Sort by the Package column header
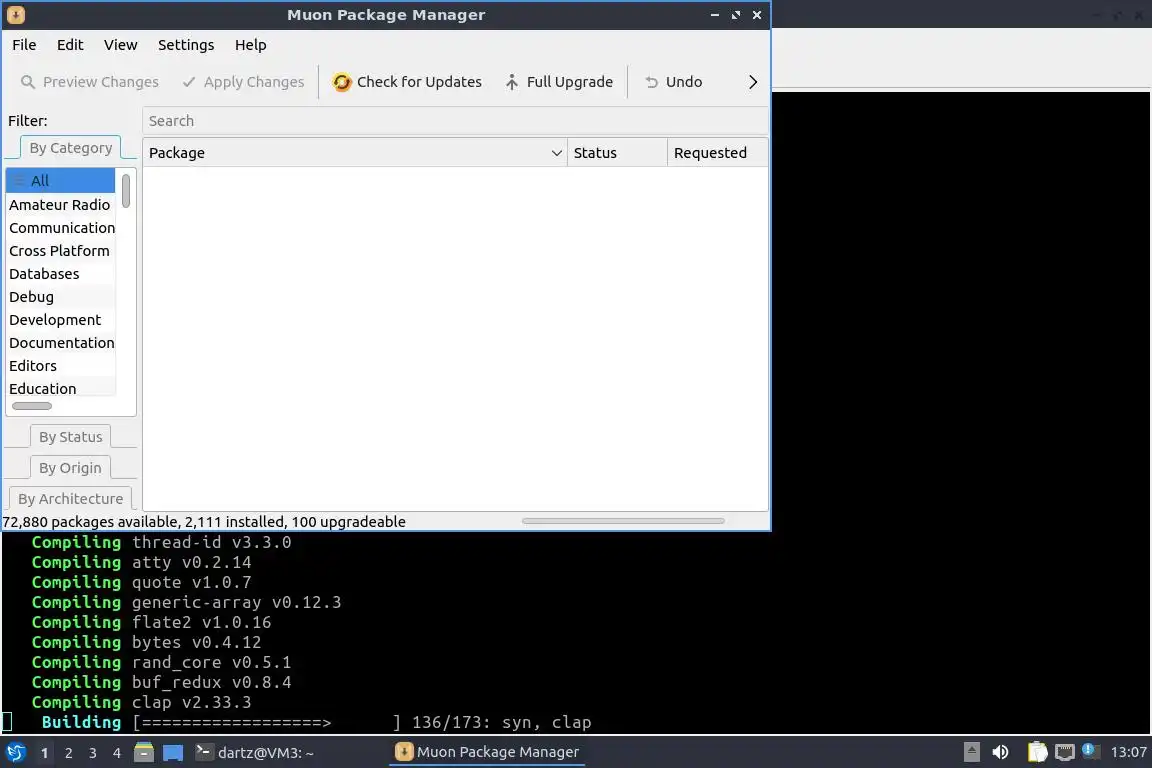This screenshot has height=768, width=1152. (355, 153)
